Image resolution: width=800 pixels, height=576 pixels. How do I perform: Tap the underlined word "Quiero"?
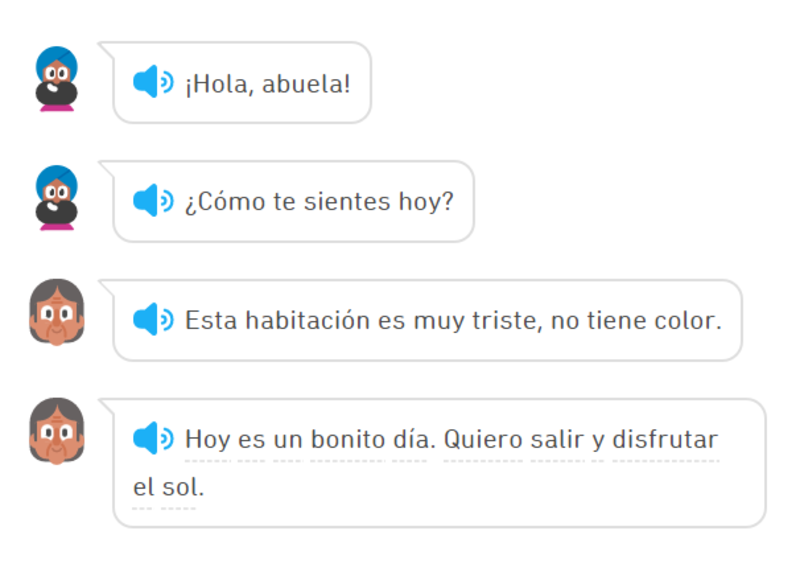(486, 438)
